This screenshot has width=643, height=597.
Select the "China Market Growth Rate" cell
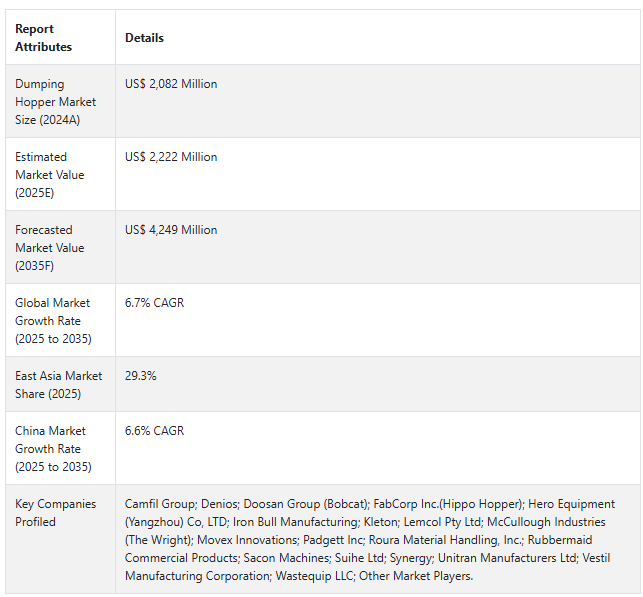[x=53, y=449]
